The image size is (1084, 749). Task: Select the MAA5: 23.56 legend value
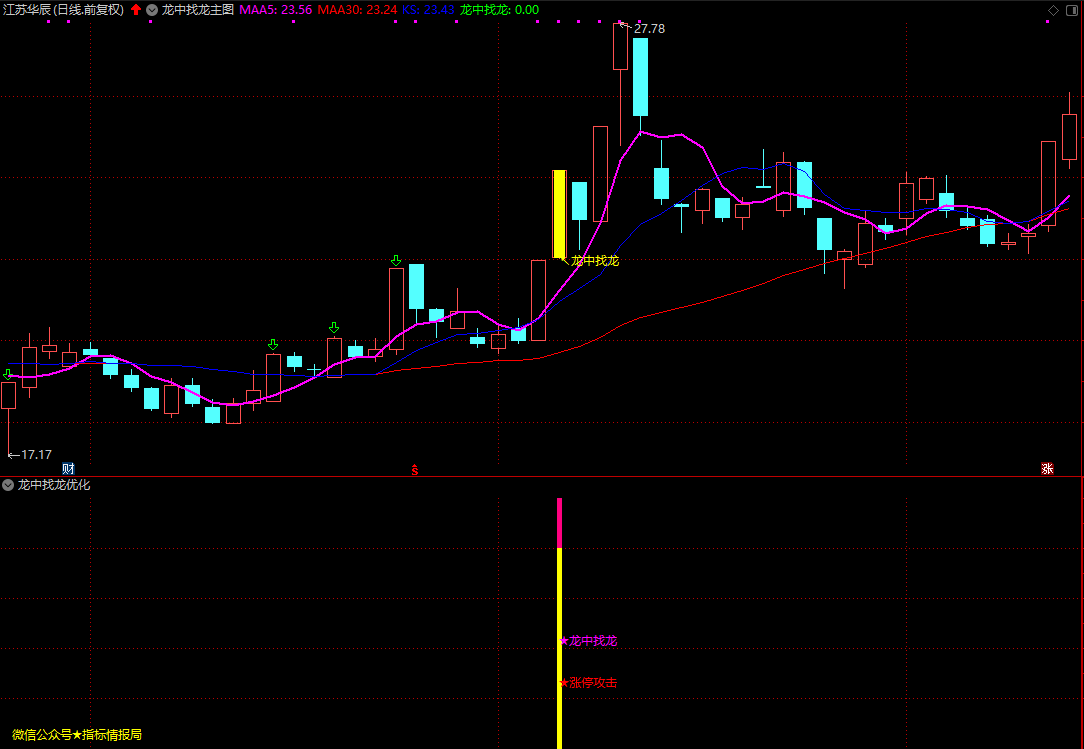pyautogui.click(x=276, y=10)
